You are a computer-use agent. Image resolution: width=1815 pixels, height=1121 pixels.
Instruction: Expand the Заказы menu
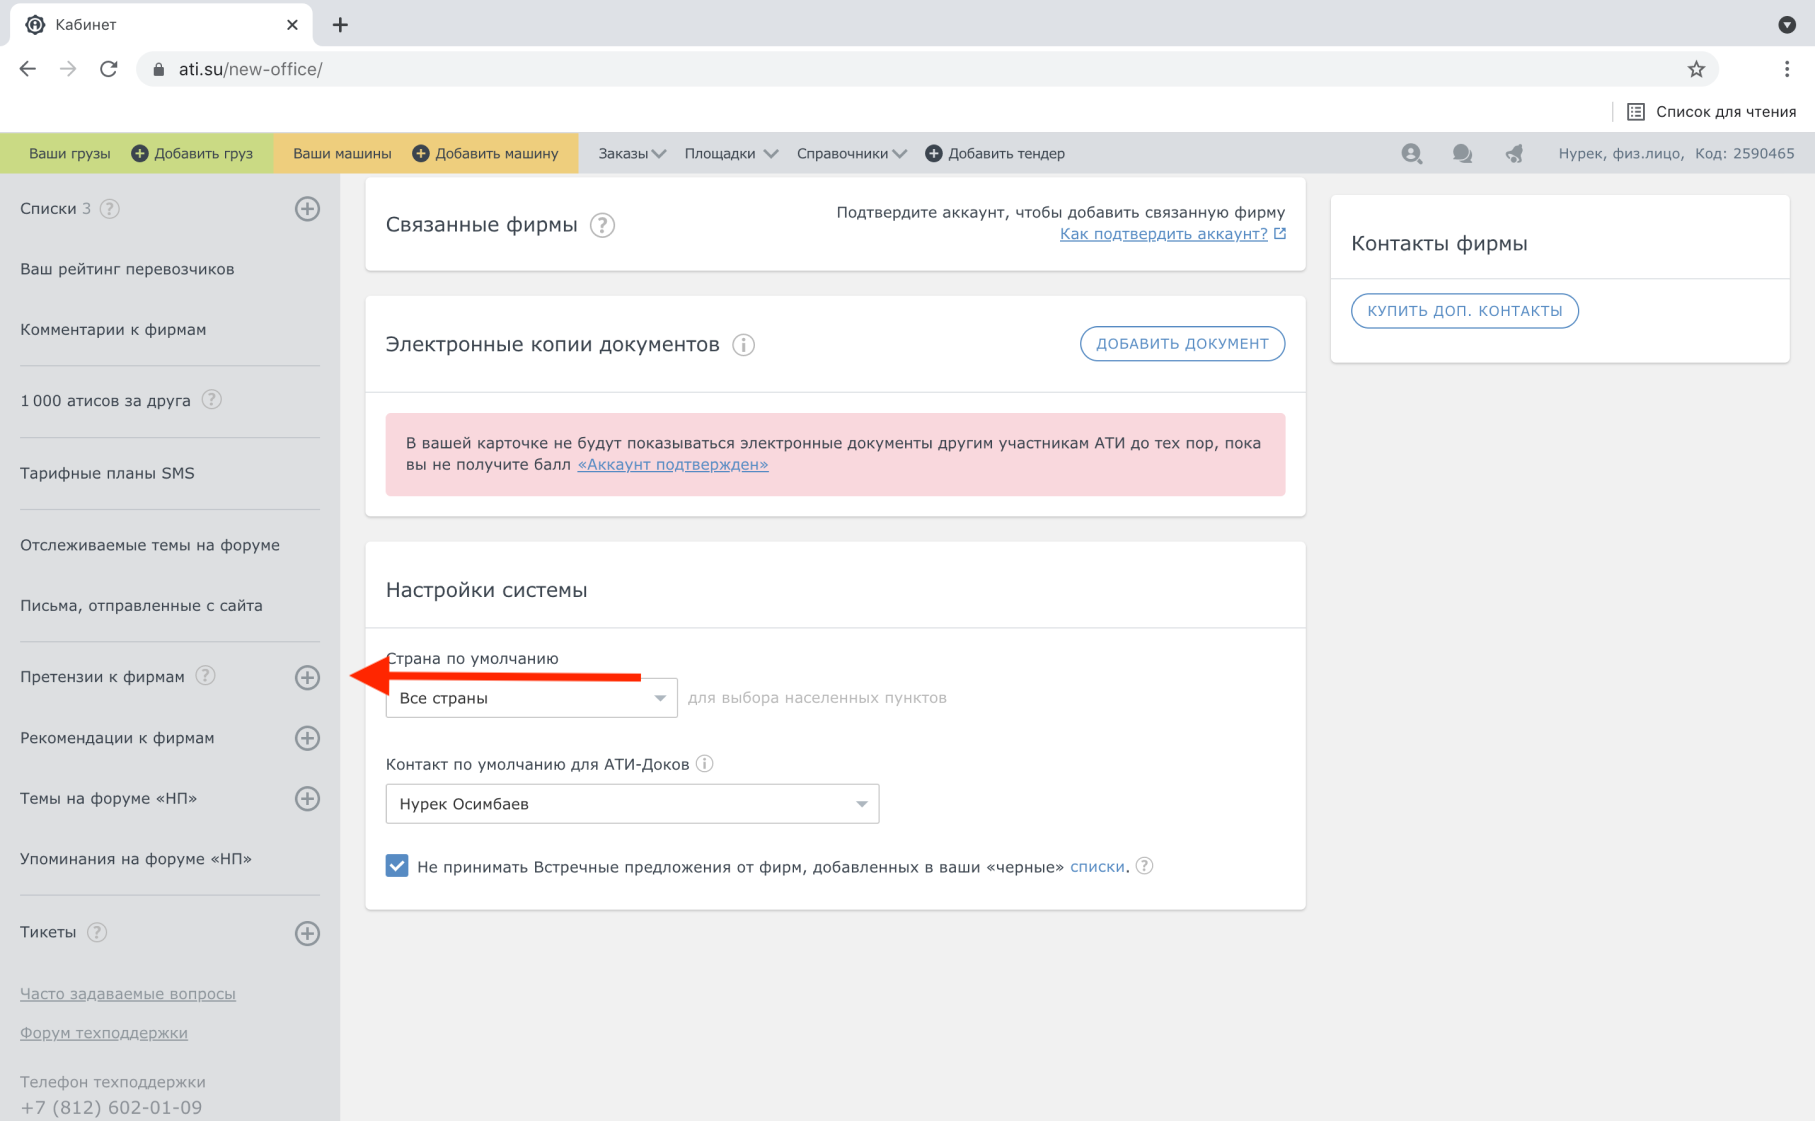tap(632, 153)
